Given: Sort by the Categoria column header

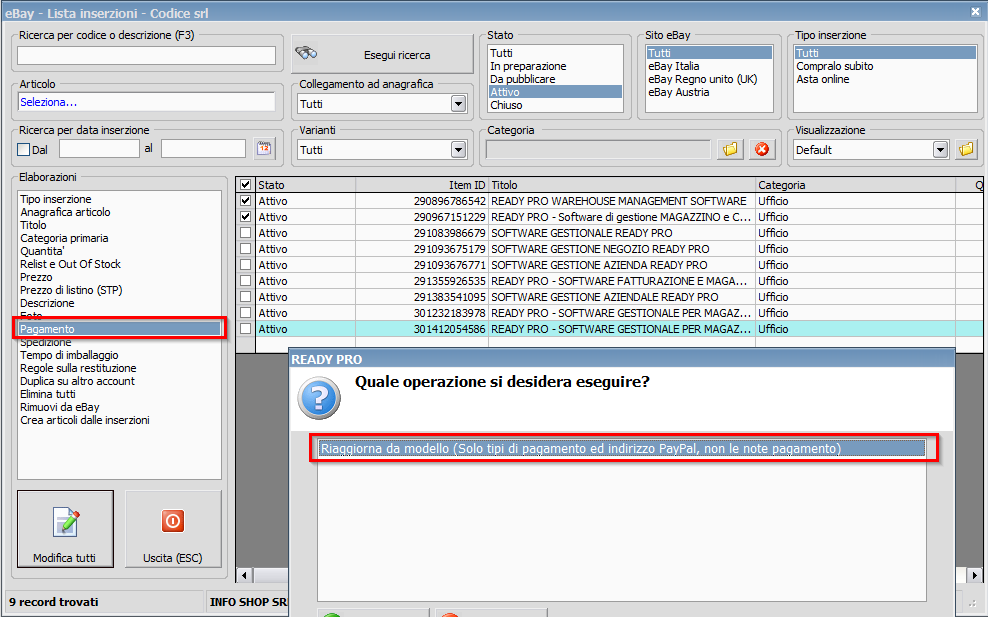Looking at the screenshot, I should [855, 185].
